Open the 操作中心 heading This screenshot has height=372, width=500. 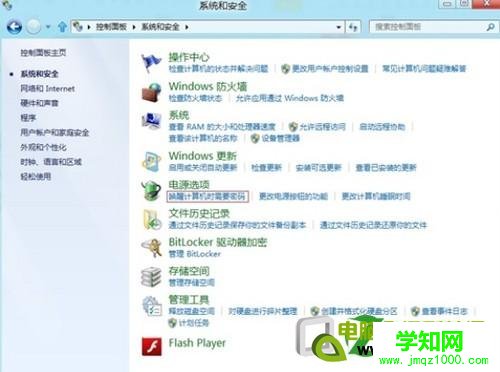189,57
